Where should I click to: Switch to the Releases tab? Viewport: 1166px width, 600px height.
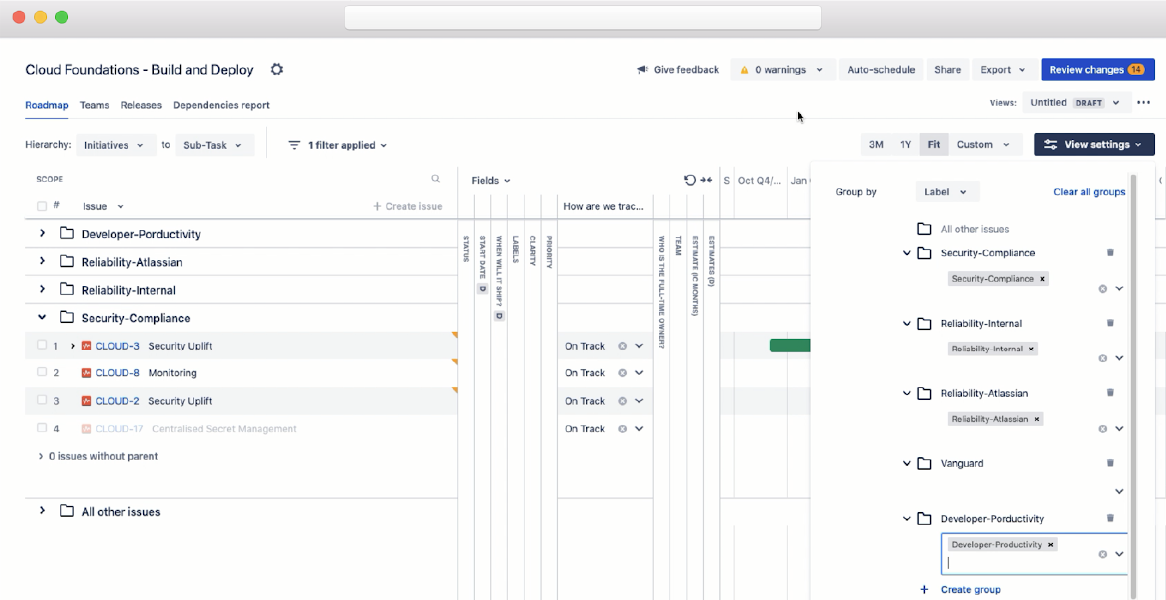(141, 105)
